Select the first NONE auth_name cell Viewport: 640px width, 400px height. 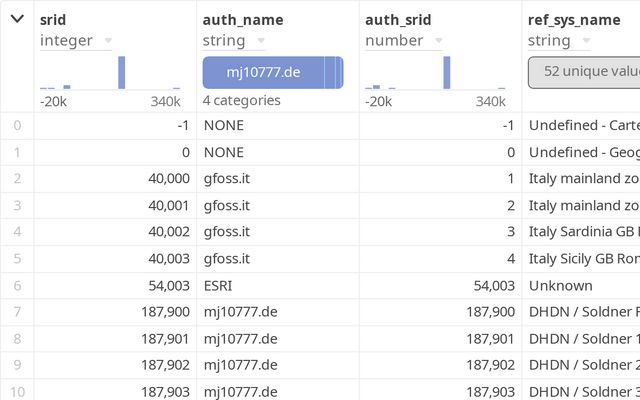point(223,126)
